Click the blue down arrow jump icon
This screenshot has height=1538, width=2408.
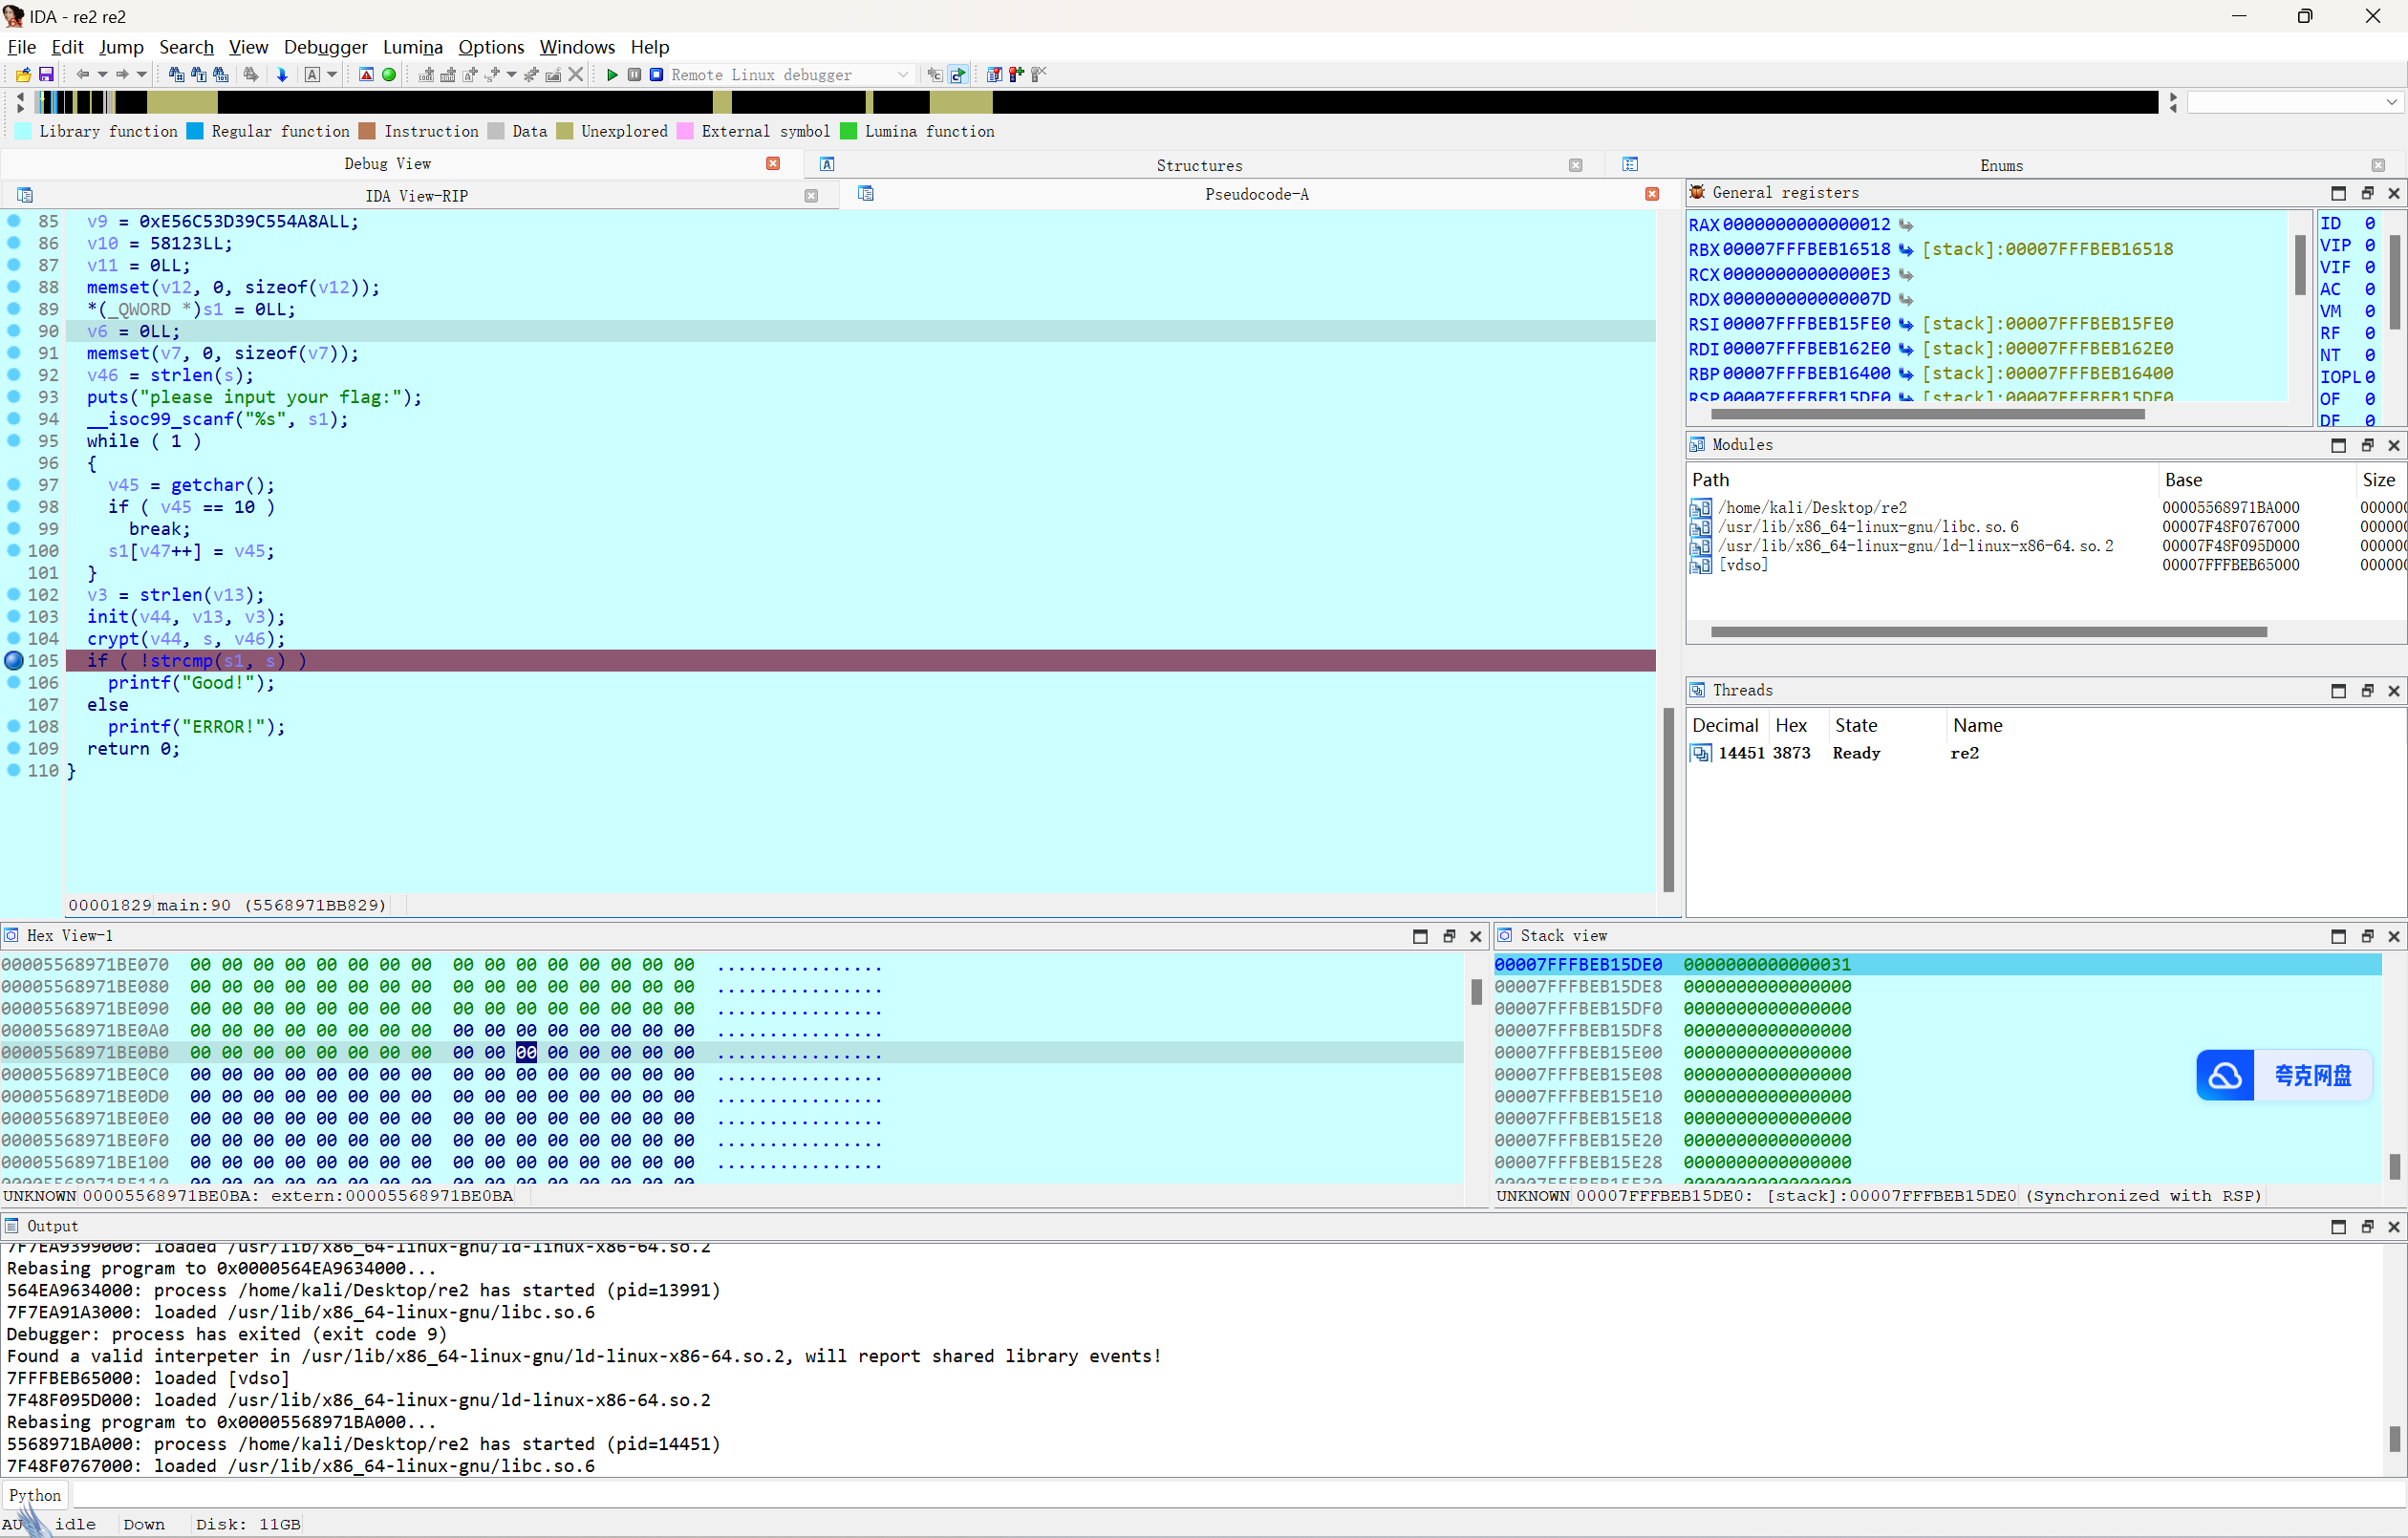[282, 75]
